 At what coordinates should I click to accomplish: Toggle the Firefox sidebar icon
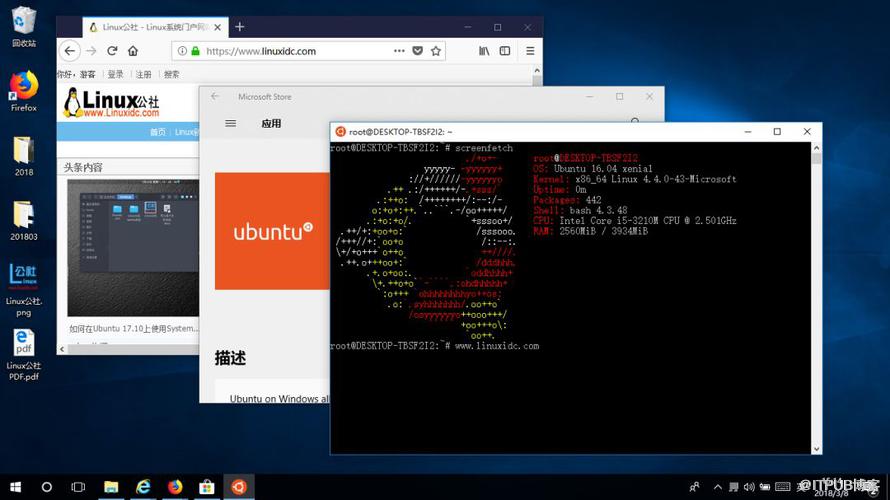tap(505, 51)
